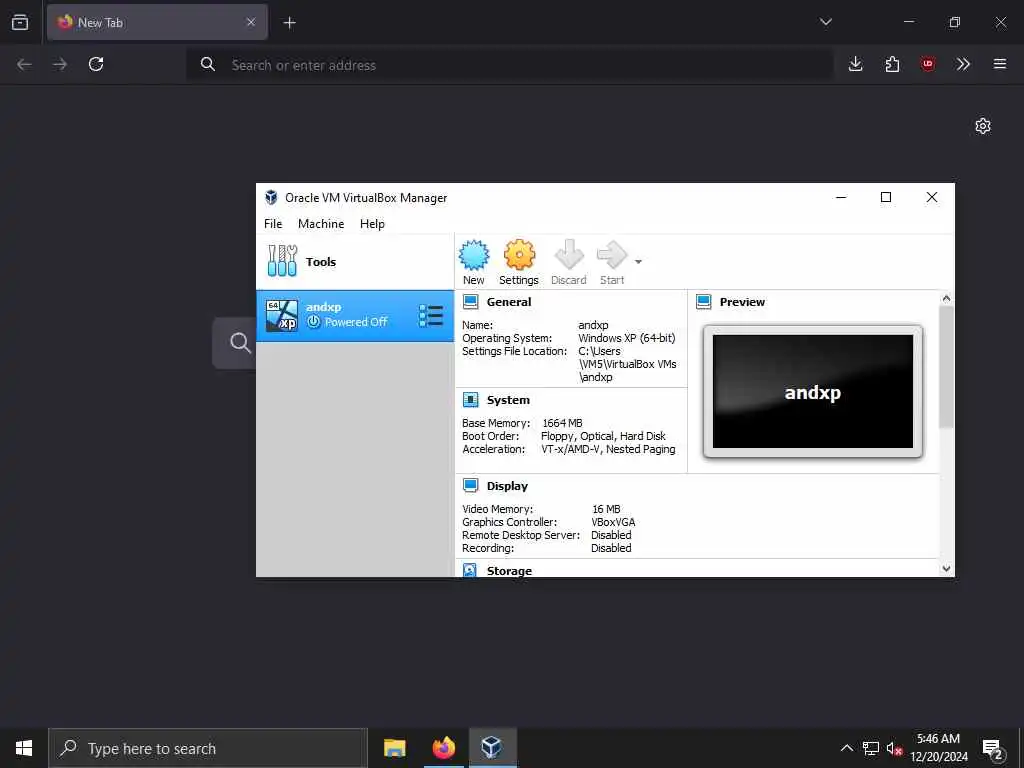Click the New virtual machine icon
The image size is (1024, 768).
pyautogui.click(x=473, y=255)
